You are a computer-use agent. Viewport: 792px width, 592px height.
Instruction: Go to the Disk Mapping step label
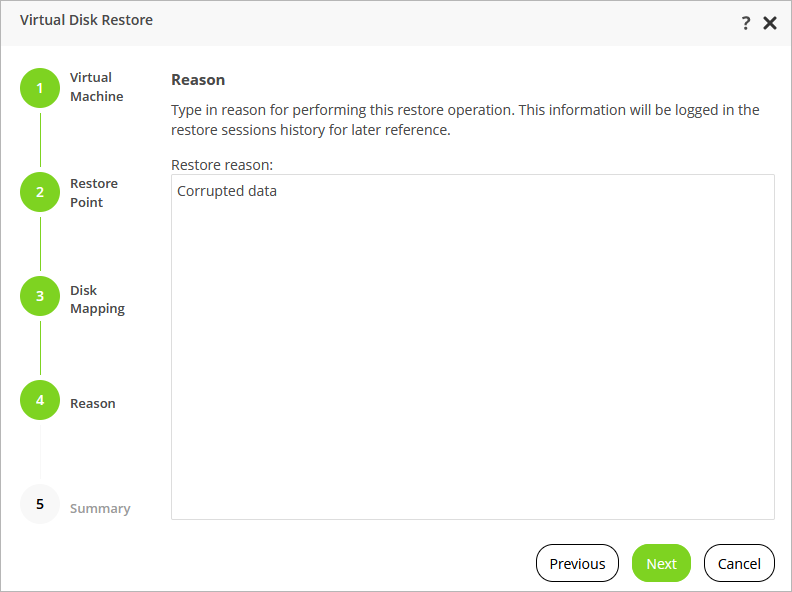coord(97,300)
